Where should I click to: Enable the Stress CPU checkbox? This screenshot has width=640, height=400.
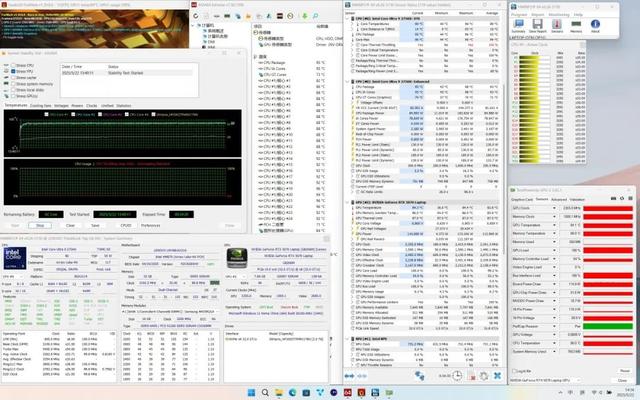pos(13,65)
